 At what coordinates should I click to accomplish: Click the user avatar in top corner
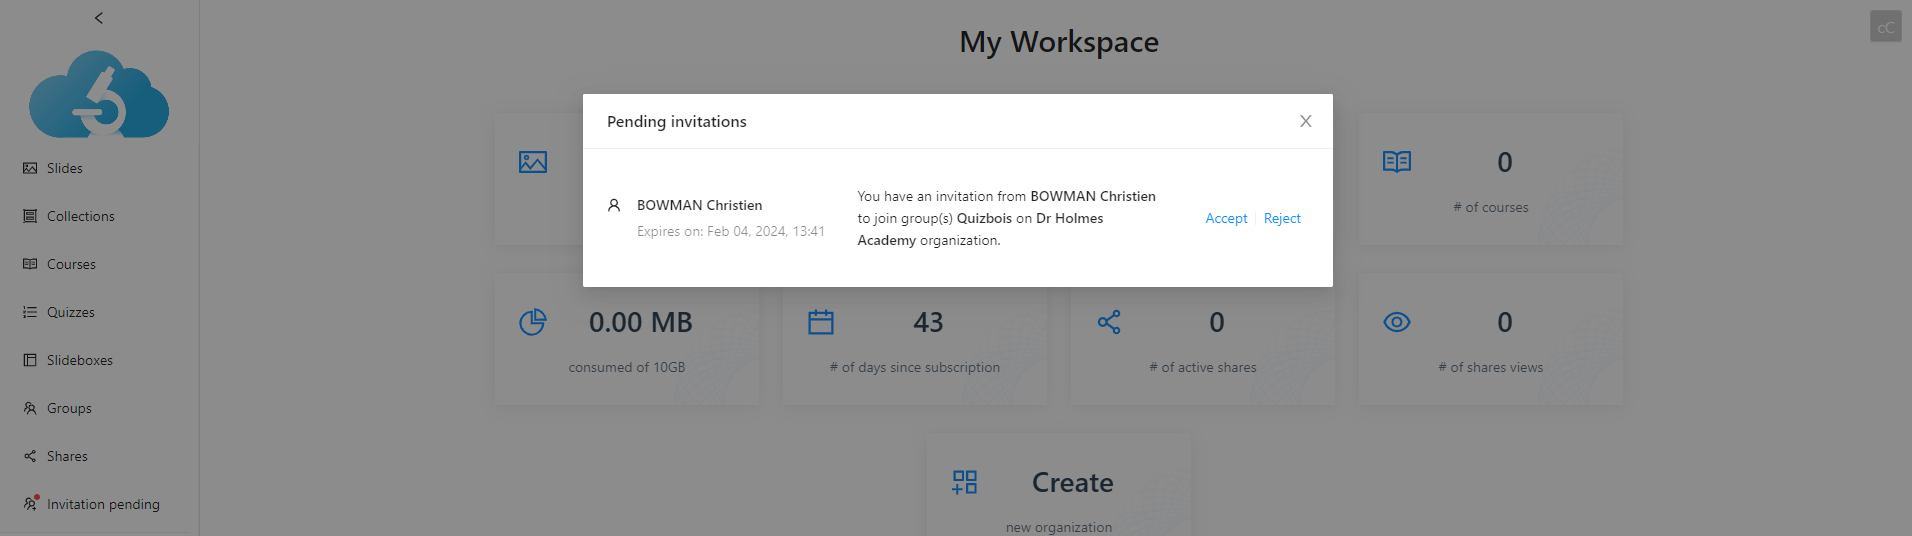point(1885,27)
